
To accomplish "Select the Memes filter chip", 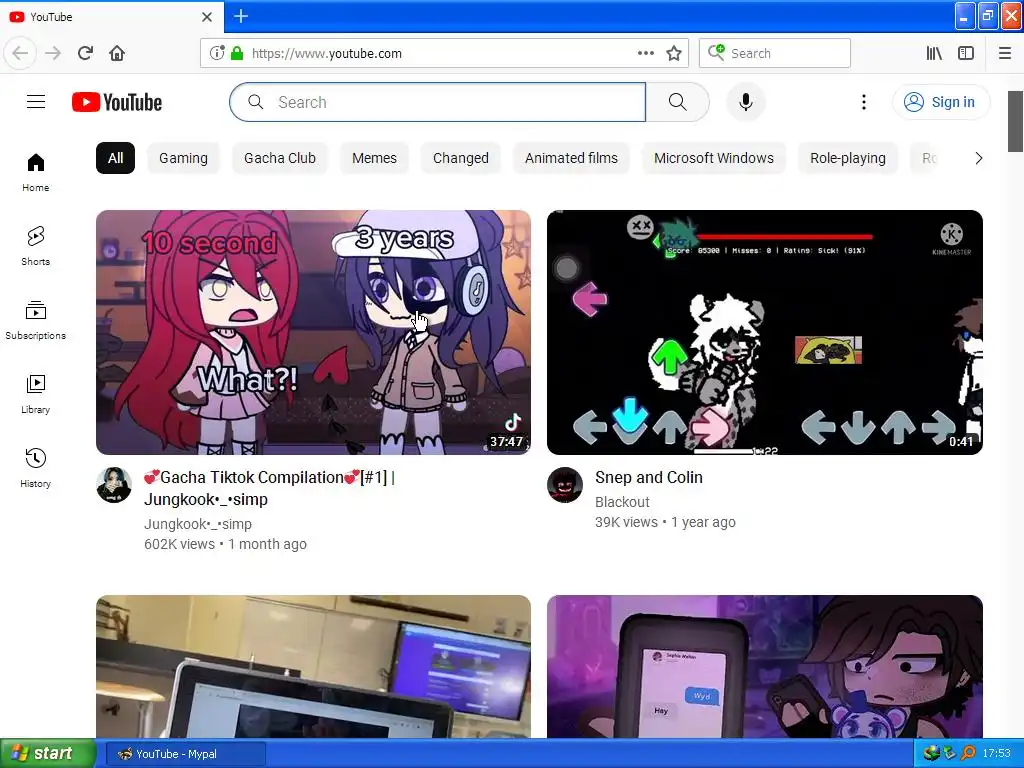I will pos(374,158).
